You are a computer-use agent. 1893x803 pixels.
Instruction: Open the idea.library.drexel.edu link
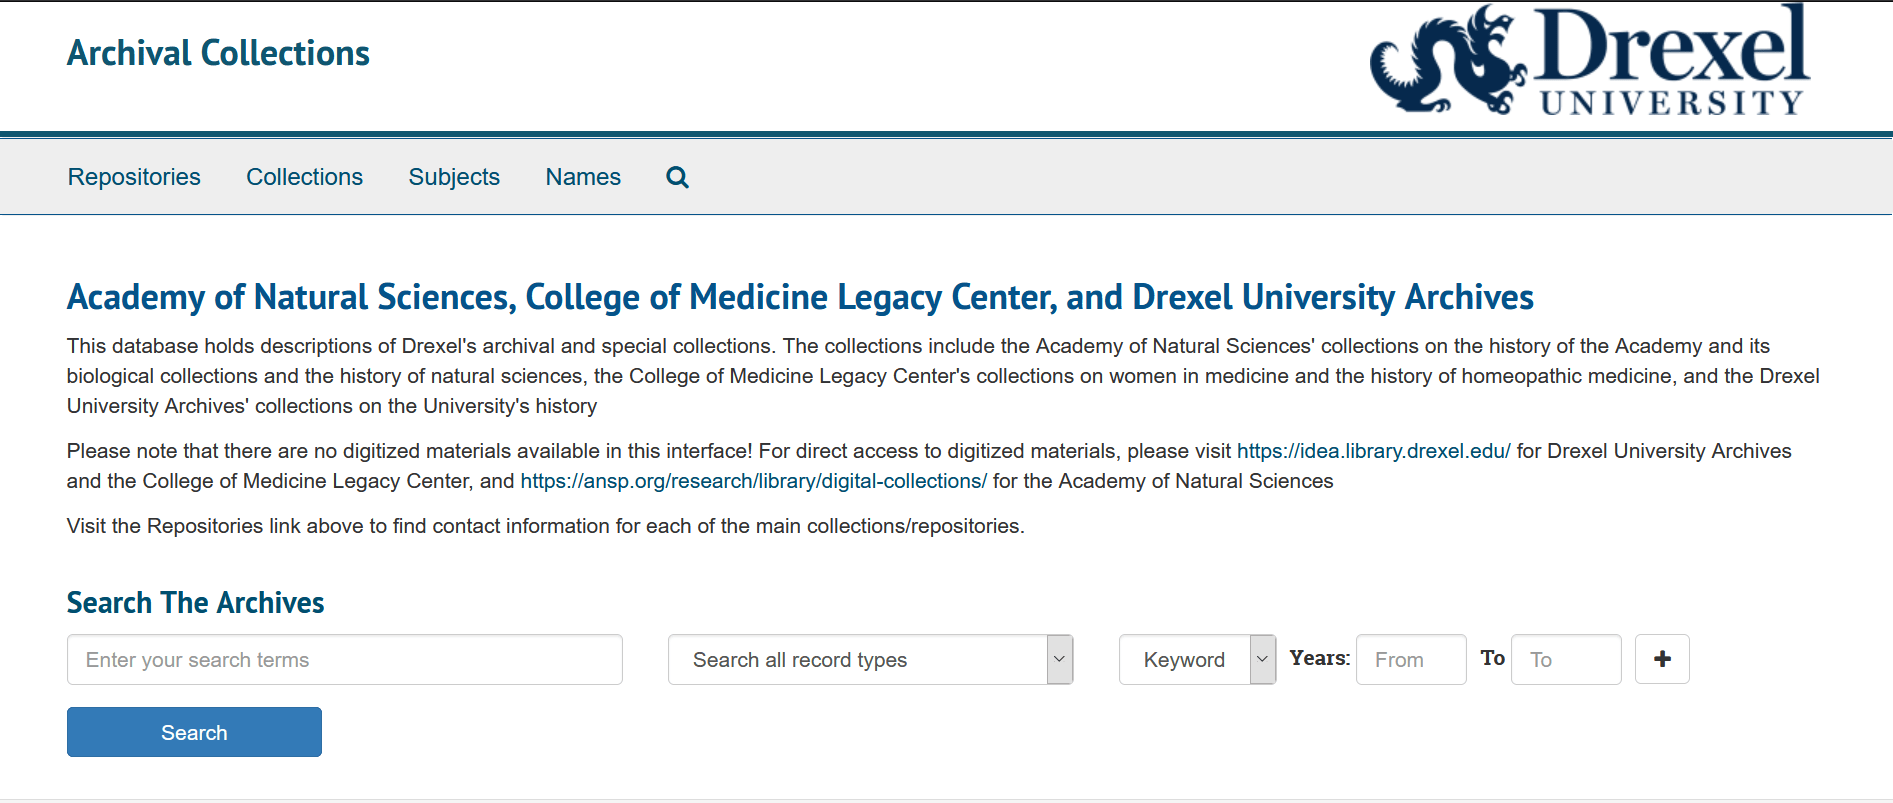tap(1374, 451)
